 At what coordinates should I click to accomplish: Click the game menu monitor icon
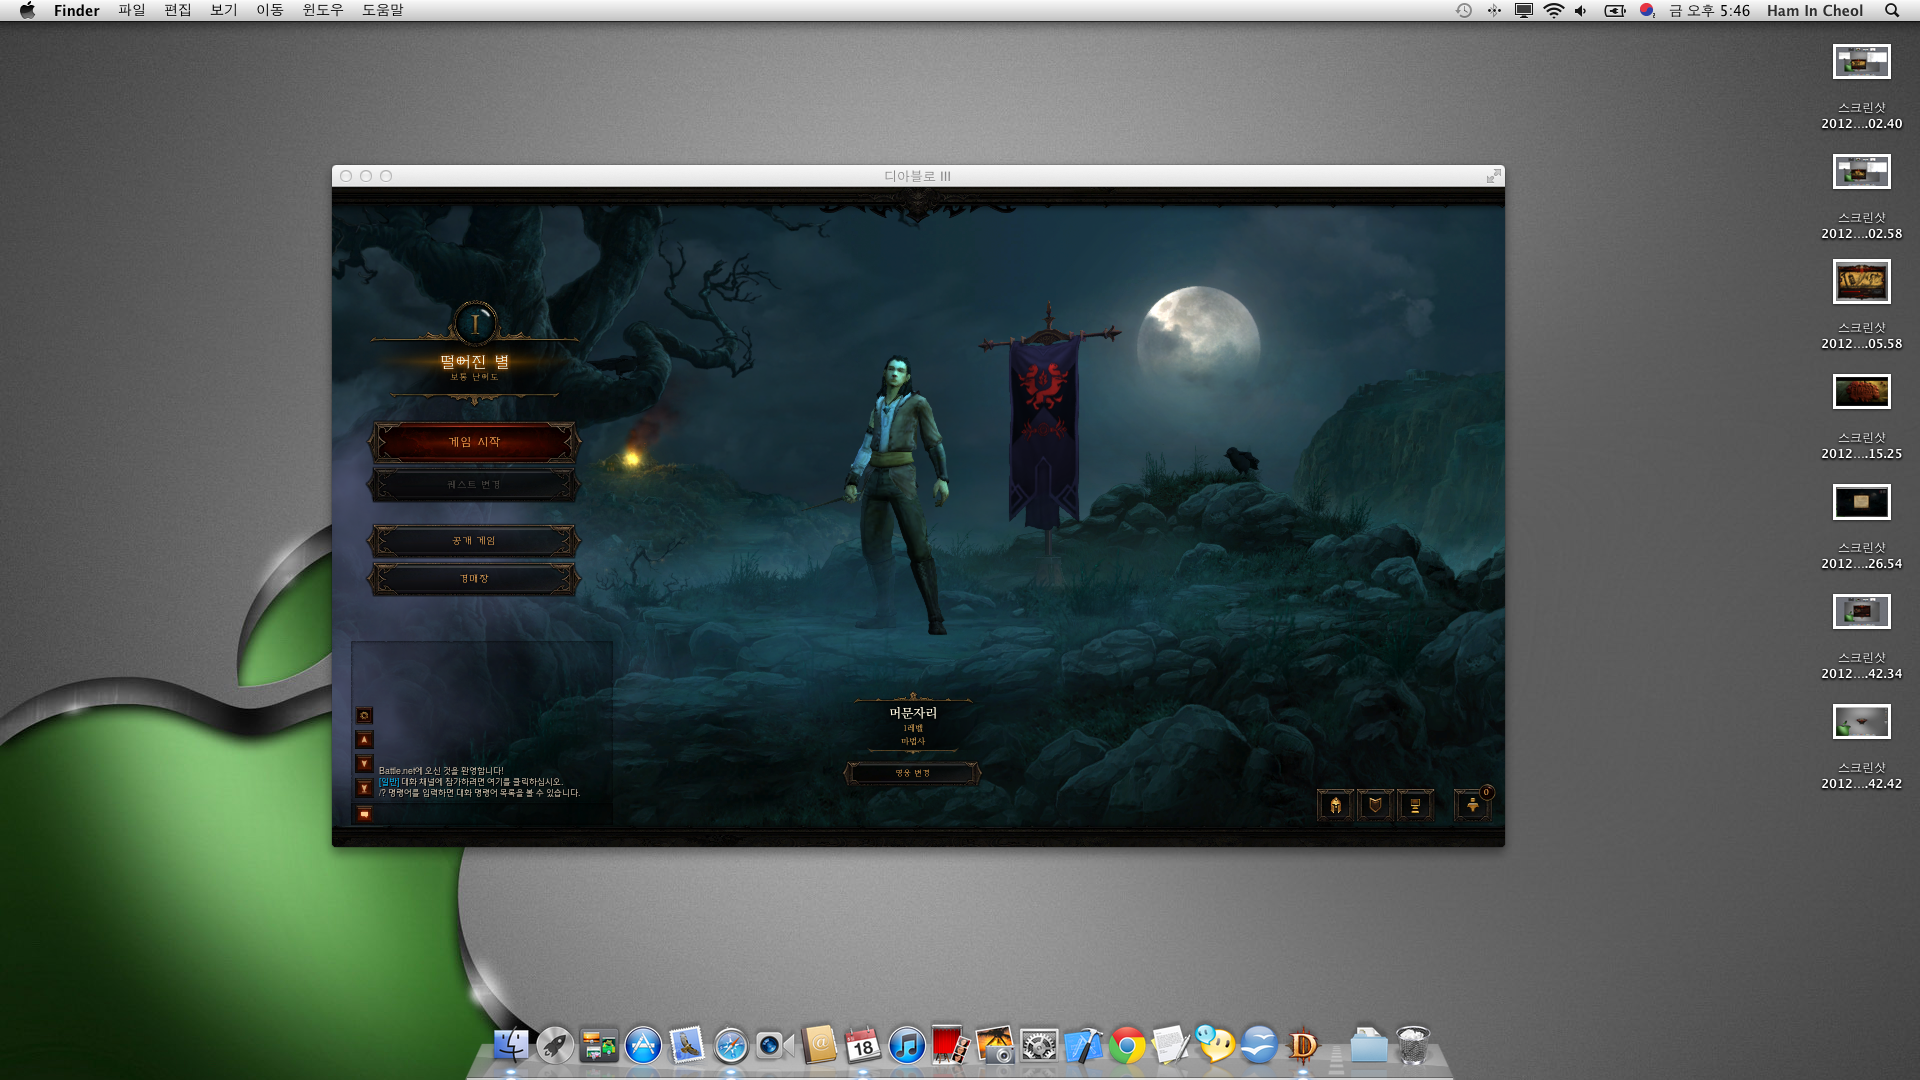pos(1415,805)
